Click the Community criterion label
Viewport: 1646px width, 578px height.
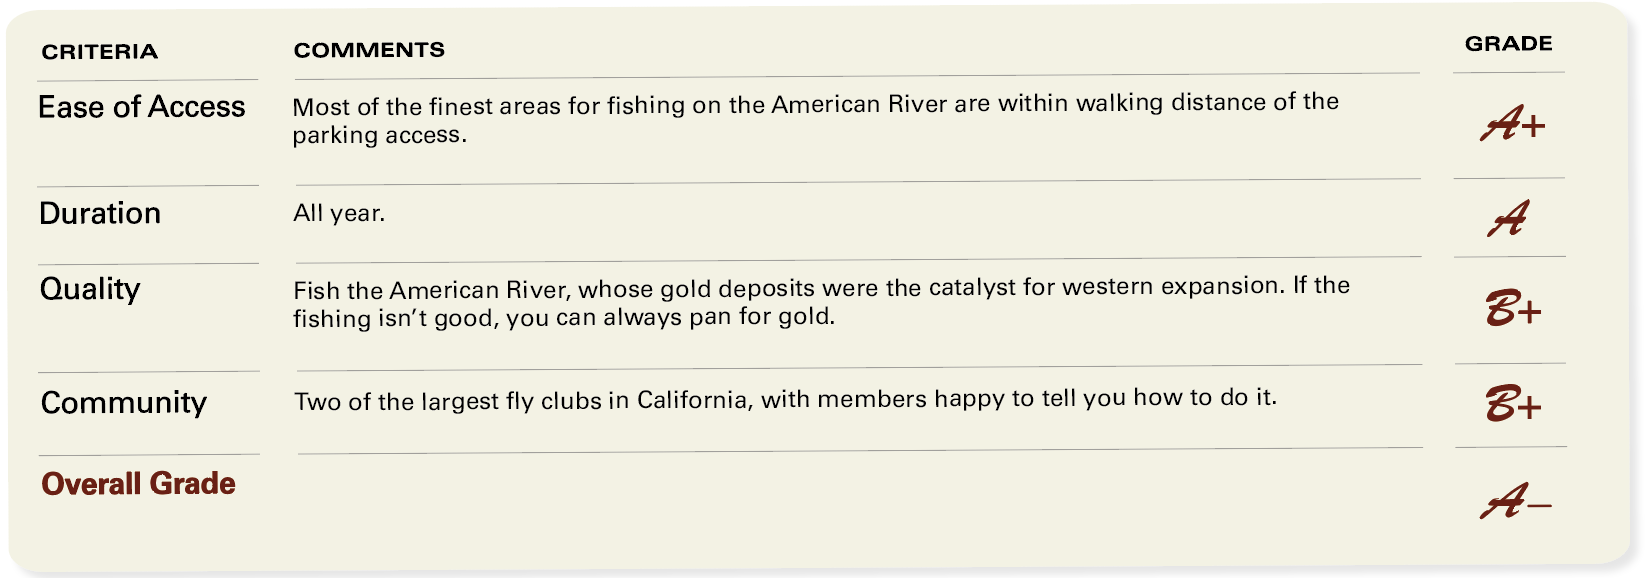pos(124,402)
